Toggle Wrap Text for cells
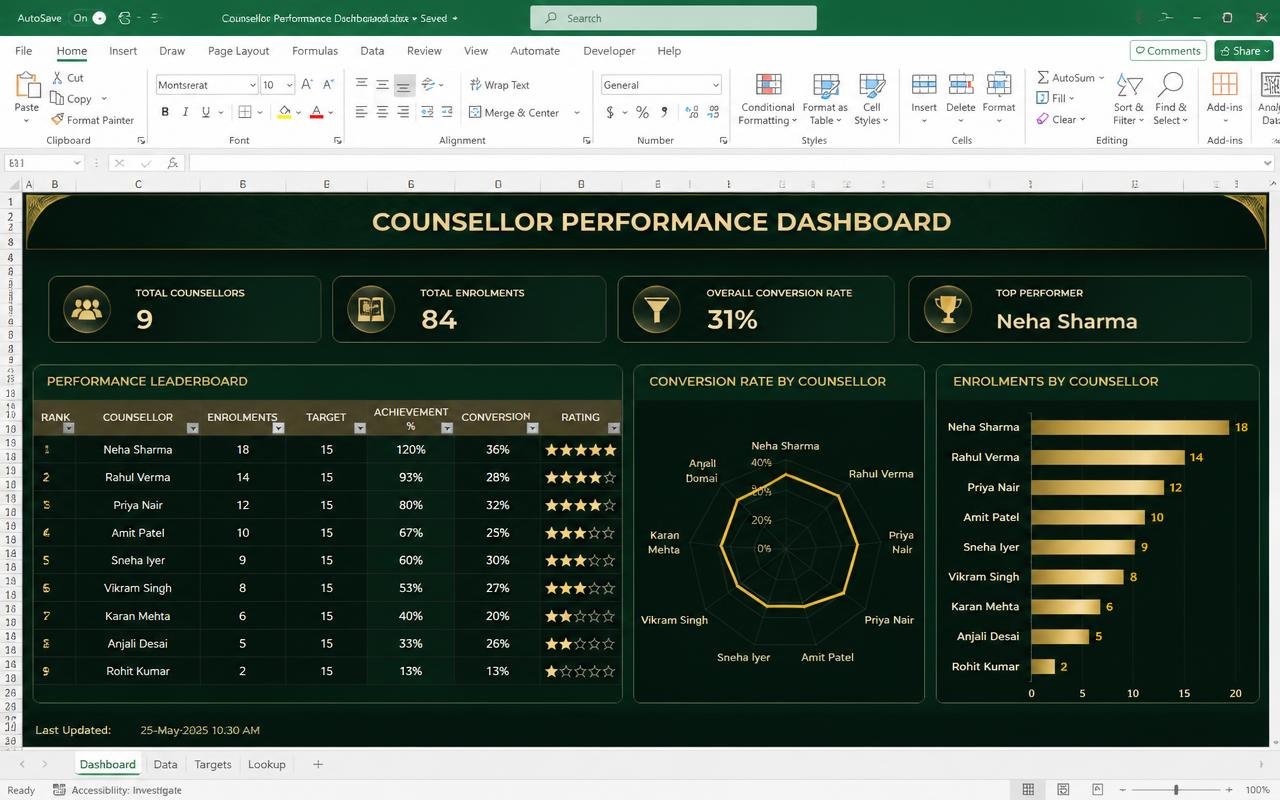The height and width of the screenshot is (800, 1280). point(499,85)
